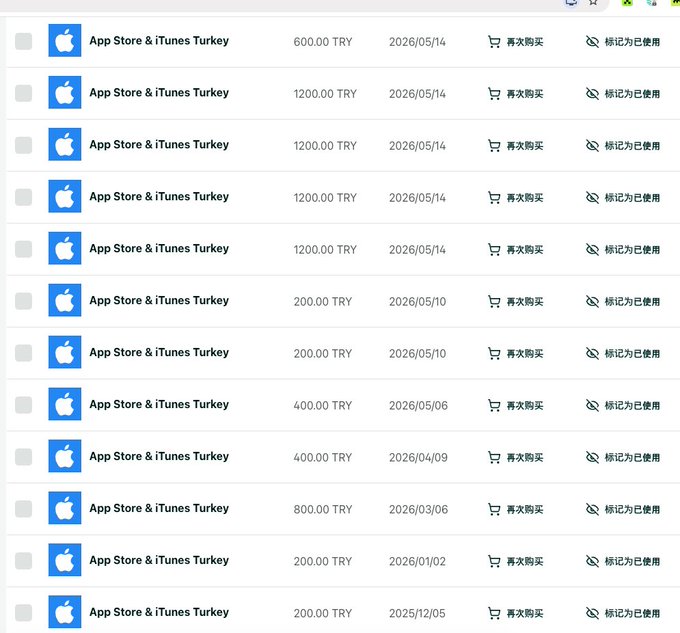Viewport: 680px width, 633px height.
Task: Click 再次购买 for the 800.00 TRY card
Action: pyautogui.click(x=516, y=509)
